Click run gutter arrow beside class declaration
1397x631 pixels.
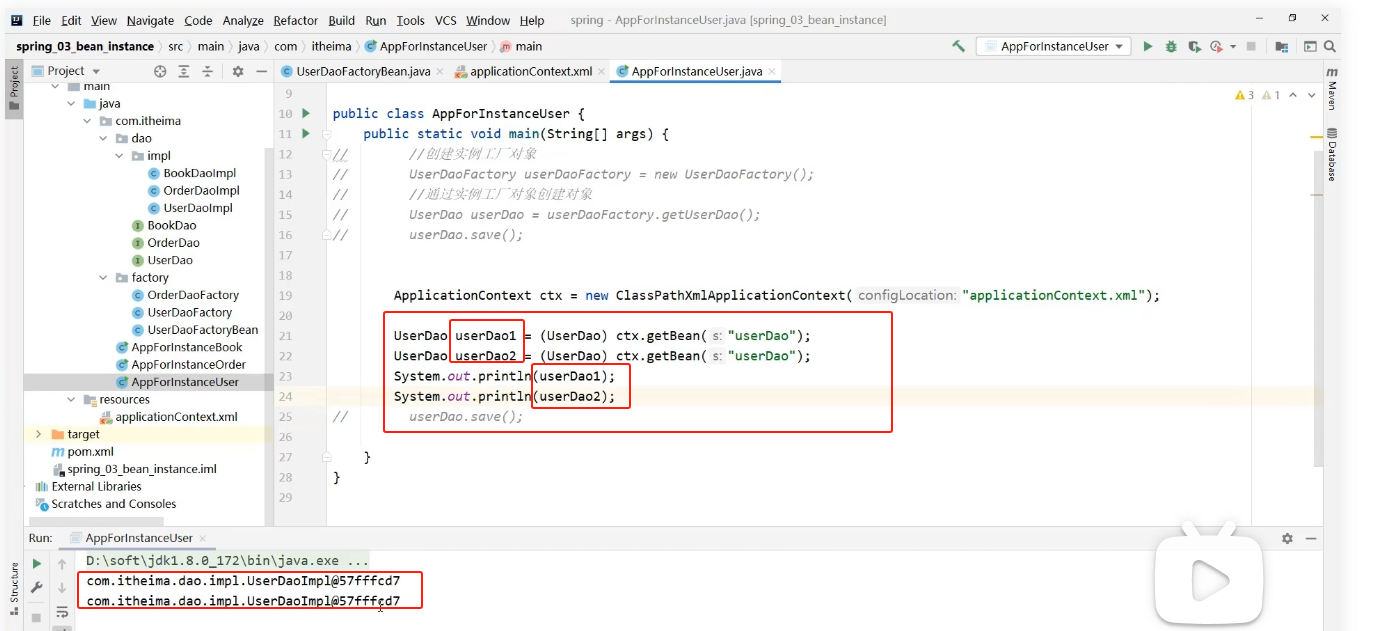click(306, 113)
